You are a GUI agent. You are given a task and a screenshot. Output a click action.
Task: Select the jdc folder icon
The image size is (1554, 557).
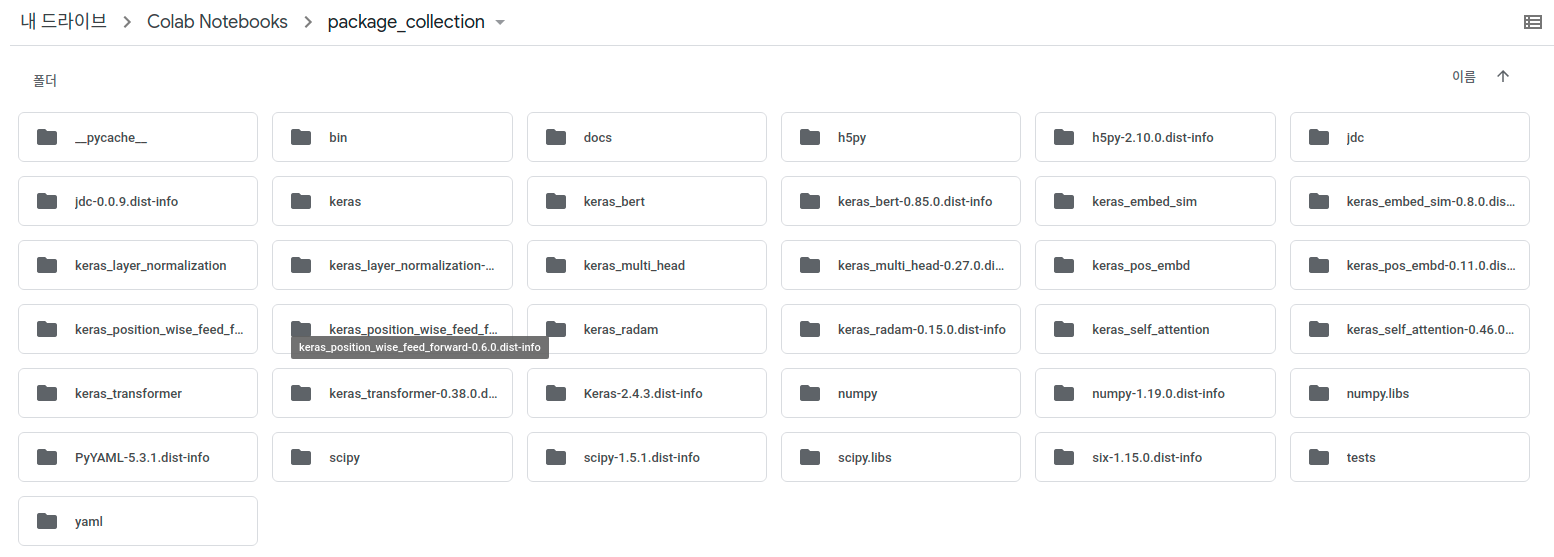click(x=1319, y=137)
